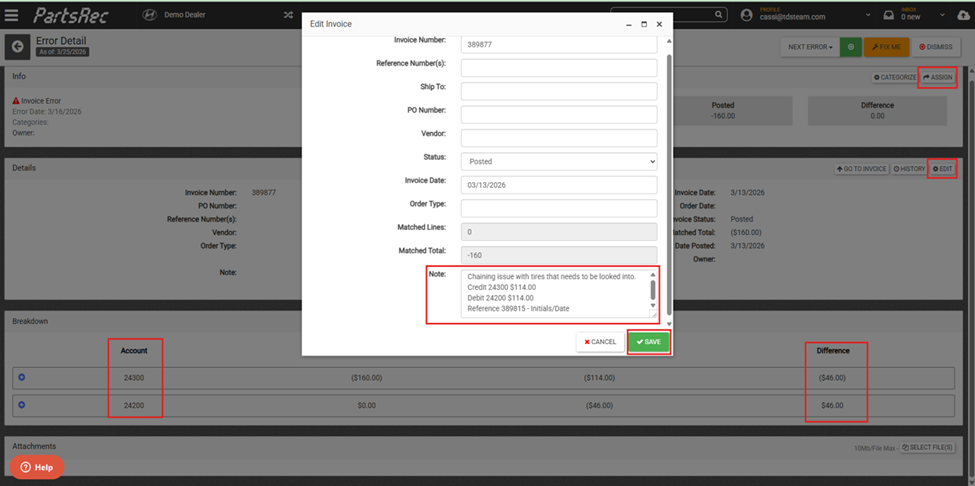The image size is (975, 486).
Task: Expand the 24200 account row
Action: click(22, 405)
